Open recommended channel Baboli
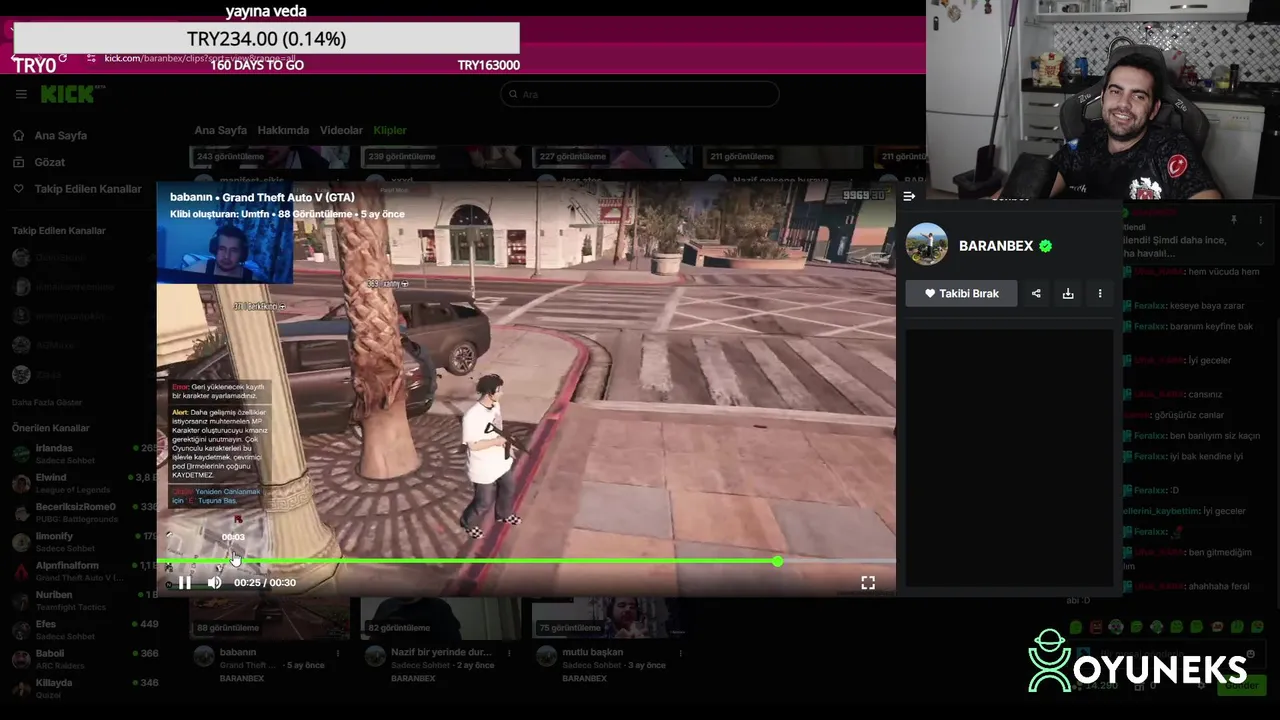 click(82, 659)
